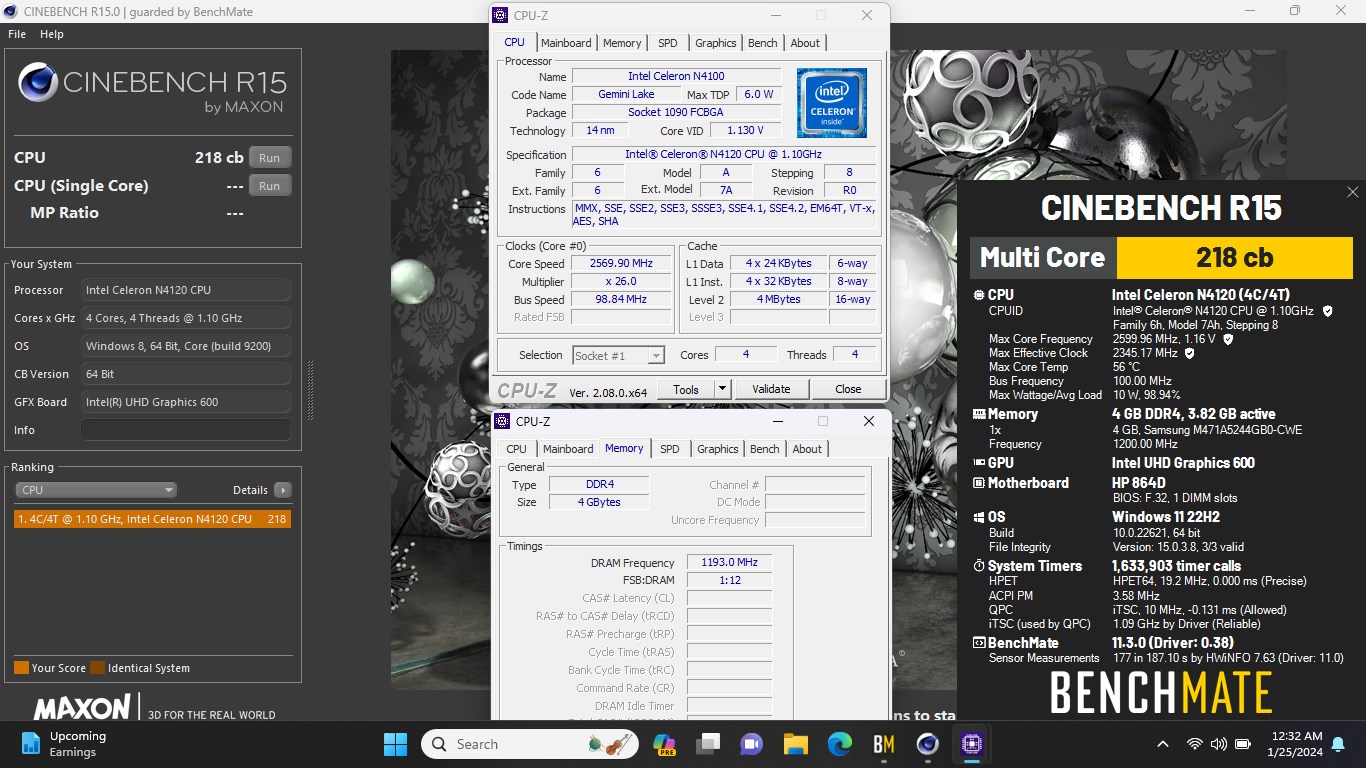Launch the Chat app from the taskbar
Image resolution: width=1366 pixels, height=768 pixels.
pos(751,744)
